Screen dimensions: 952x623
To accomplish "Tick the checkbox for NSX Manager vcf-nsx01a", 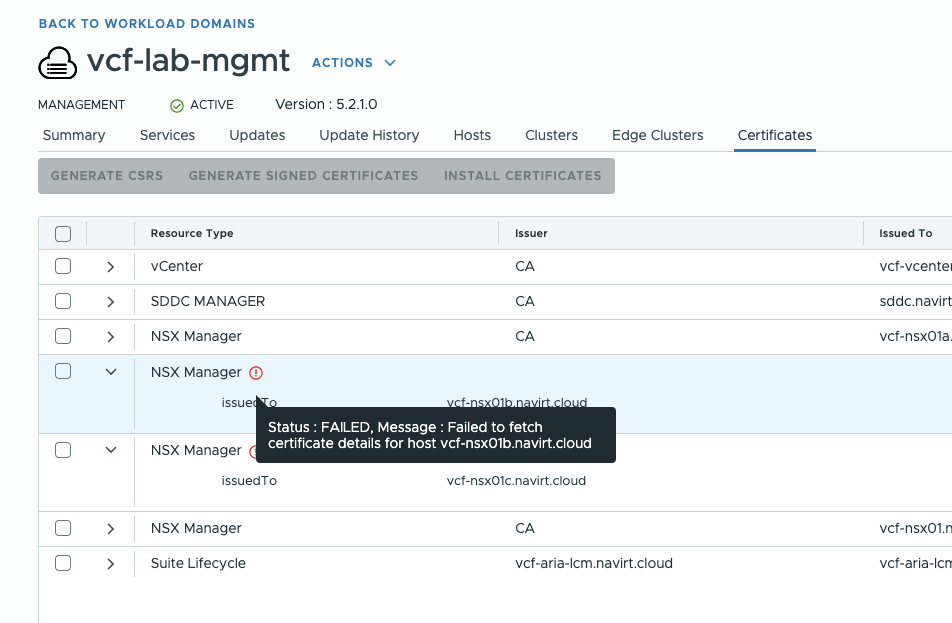I will [63, 336].
